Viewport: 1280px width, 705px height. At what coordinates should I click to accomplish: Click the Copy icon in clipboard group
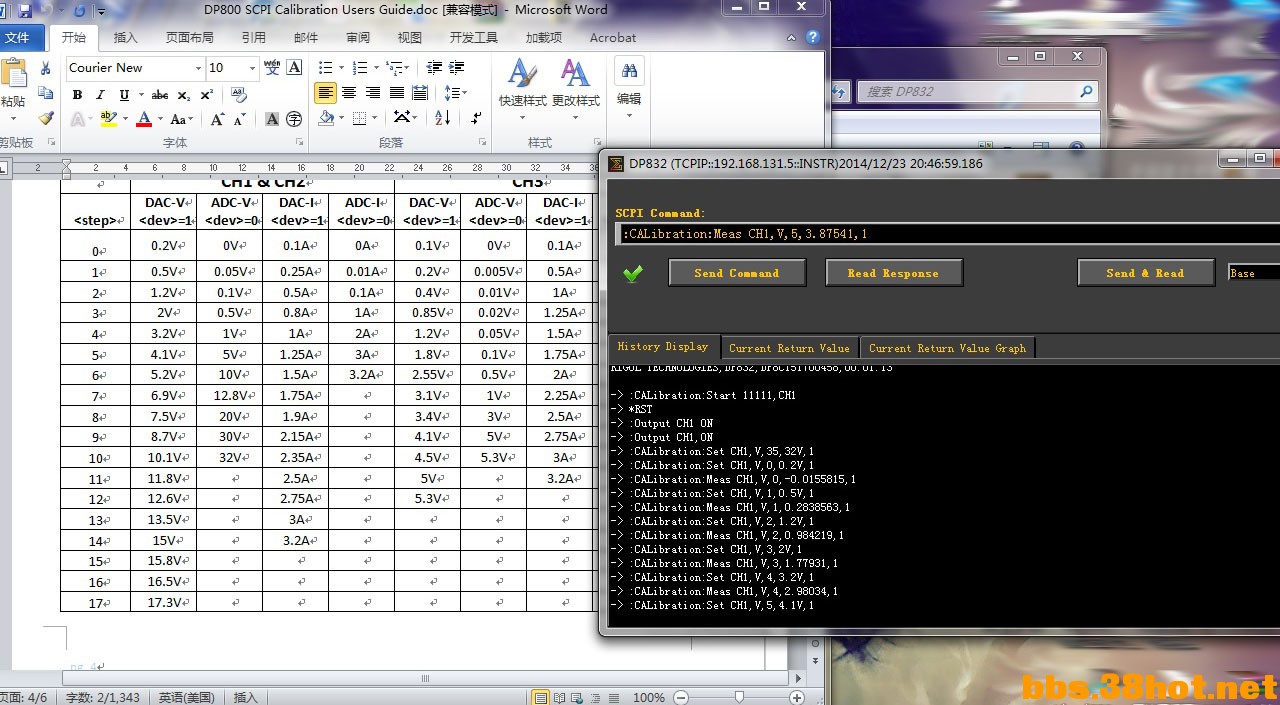pos(45,93)
